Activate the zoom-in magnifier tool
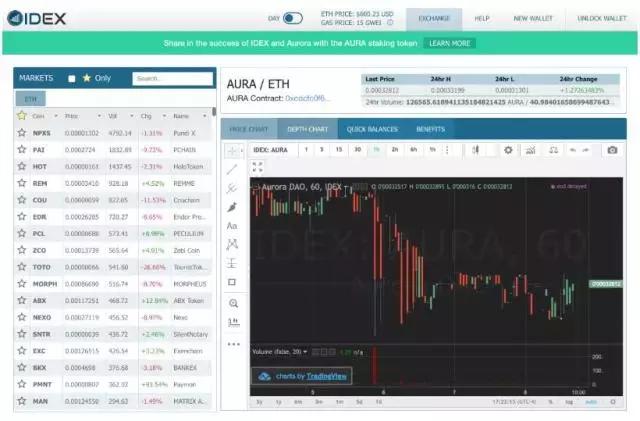 coord(233,303)
